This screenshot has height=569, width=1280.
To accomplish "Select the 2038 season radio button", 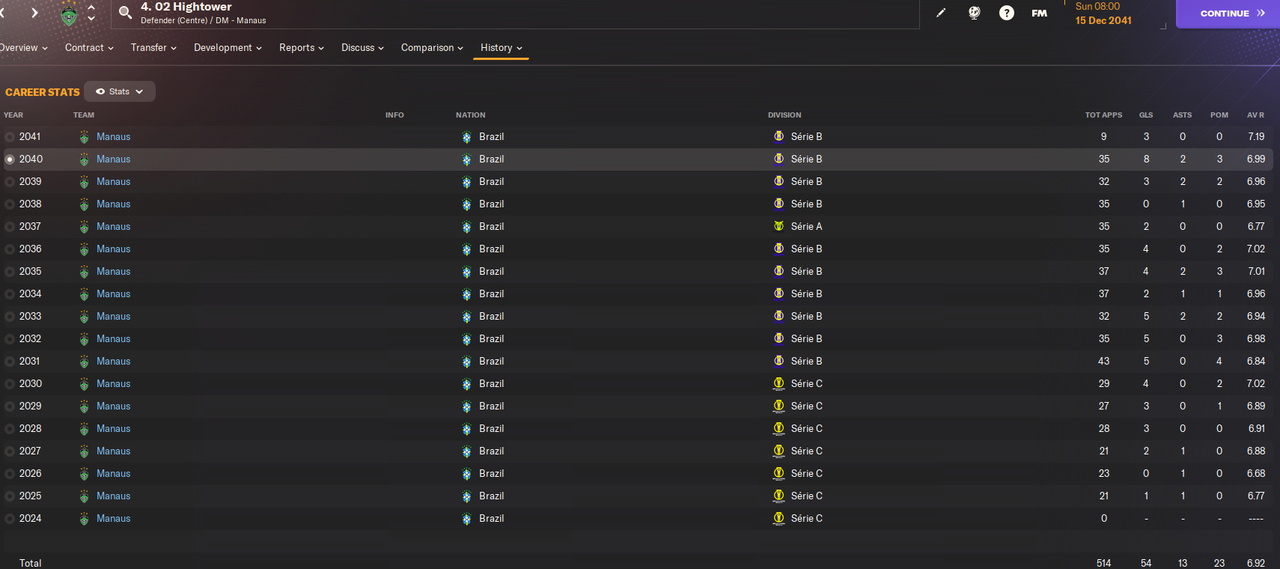I will point(10,204).
